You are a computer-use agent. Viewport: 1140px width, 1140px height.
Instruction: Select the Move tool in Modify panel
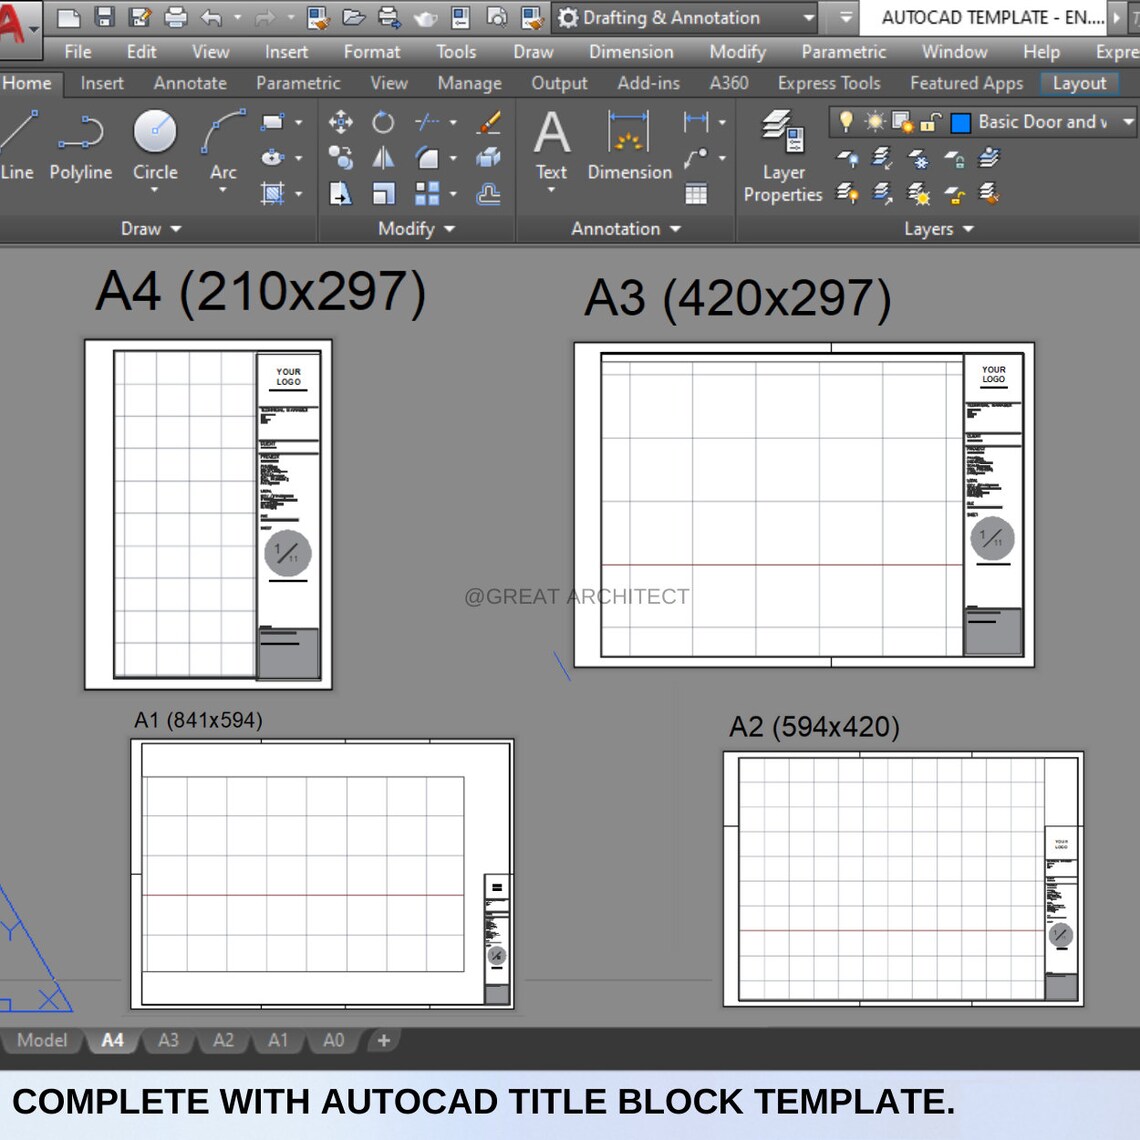[340, 121]
